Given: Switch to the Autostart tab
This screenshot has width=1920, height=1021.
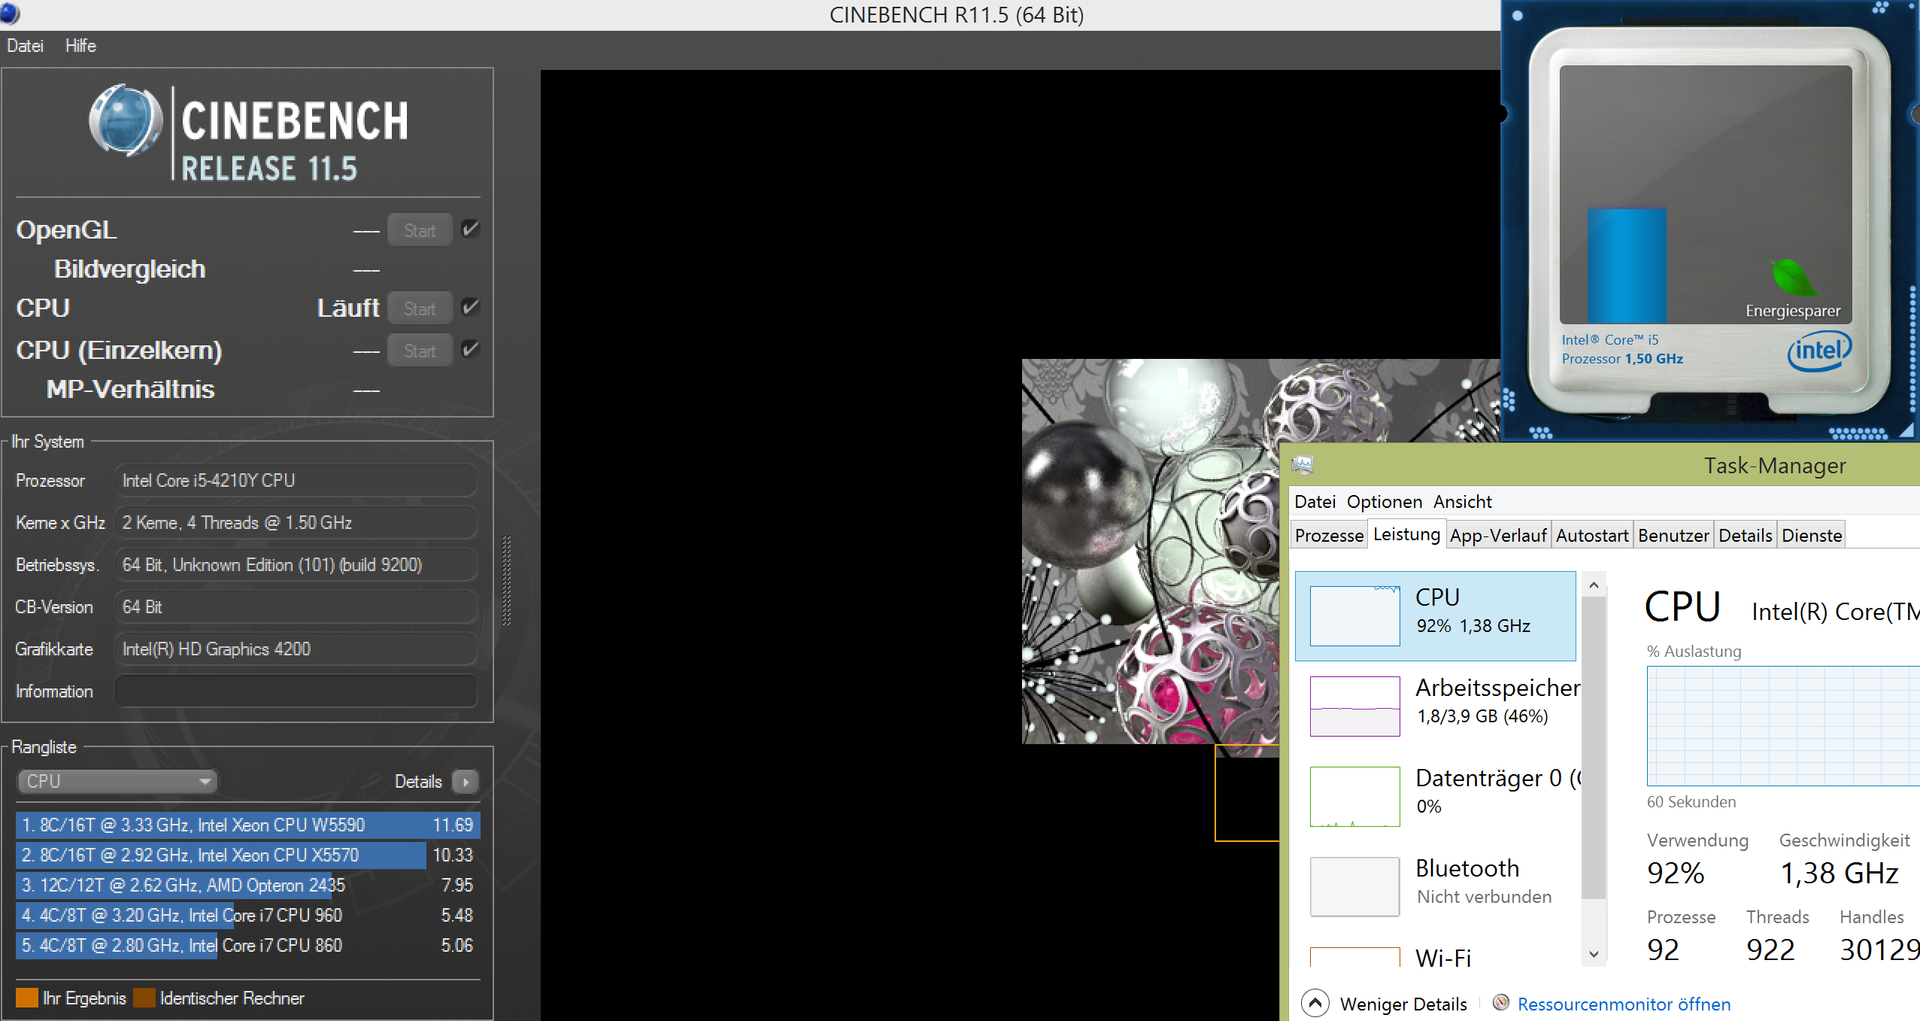Looking at the screenshot, I should [1592, 535].
